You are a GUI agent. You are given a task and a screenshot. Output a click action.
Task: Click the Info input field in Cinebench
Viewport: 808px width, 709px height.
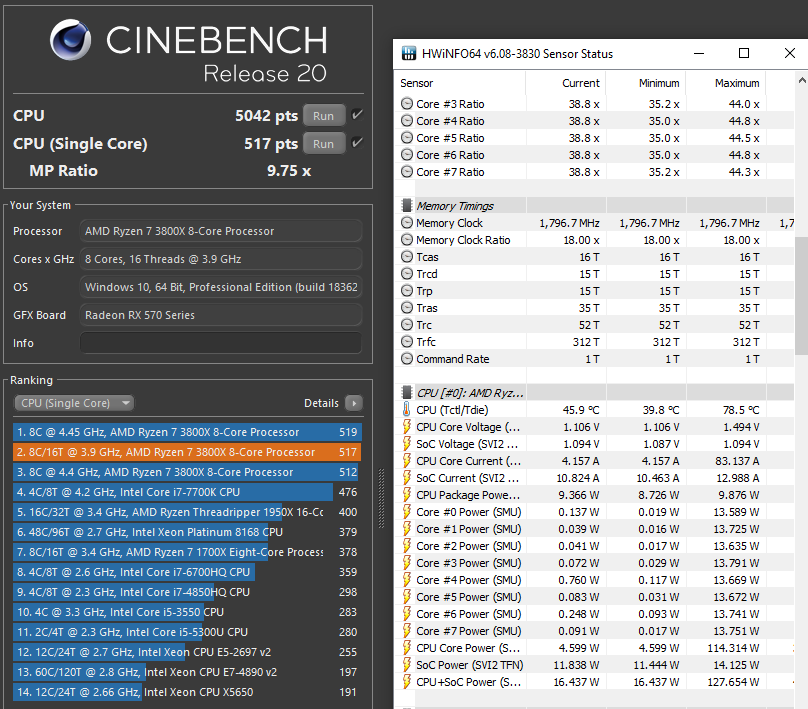coord(221,343)
